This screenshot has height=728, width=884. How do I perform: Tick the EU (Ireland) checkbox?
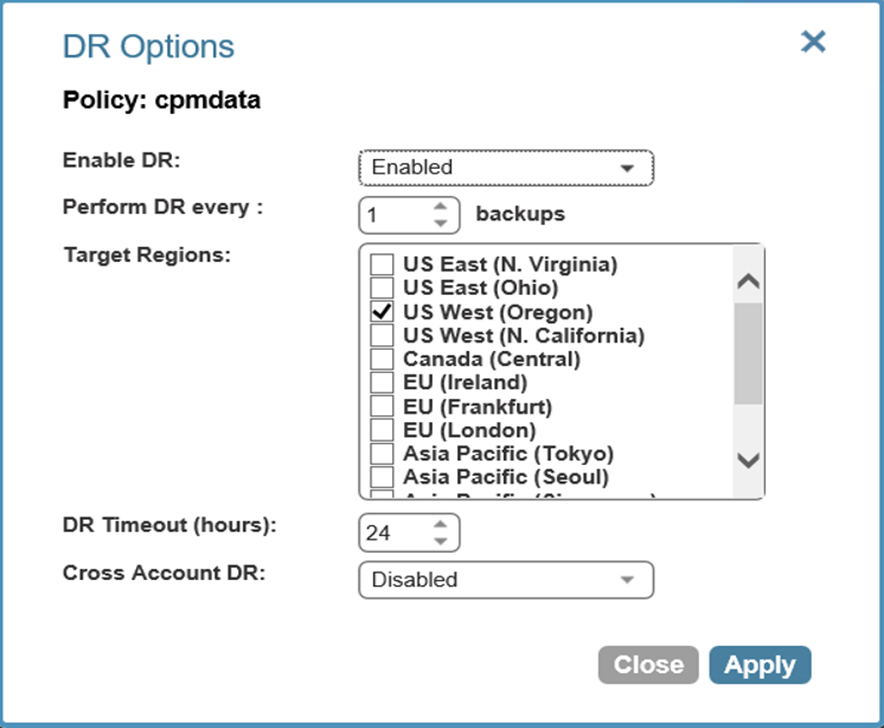[382, 382]
